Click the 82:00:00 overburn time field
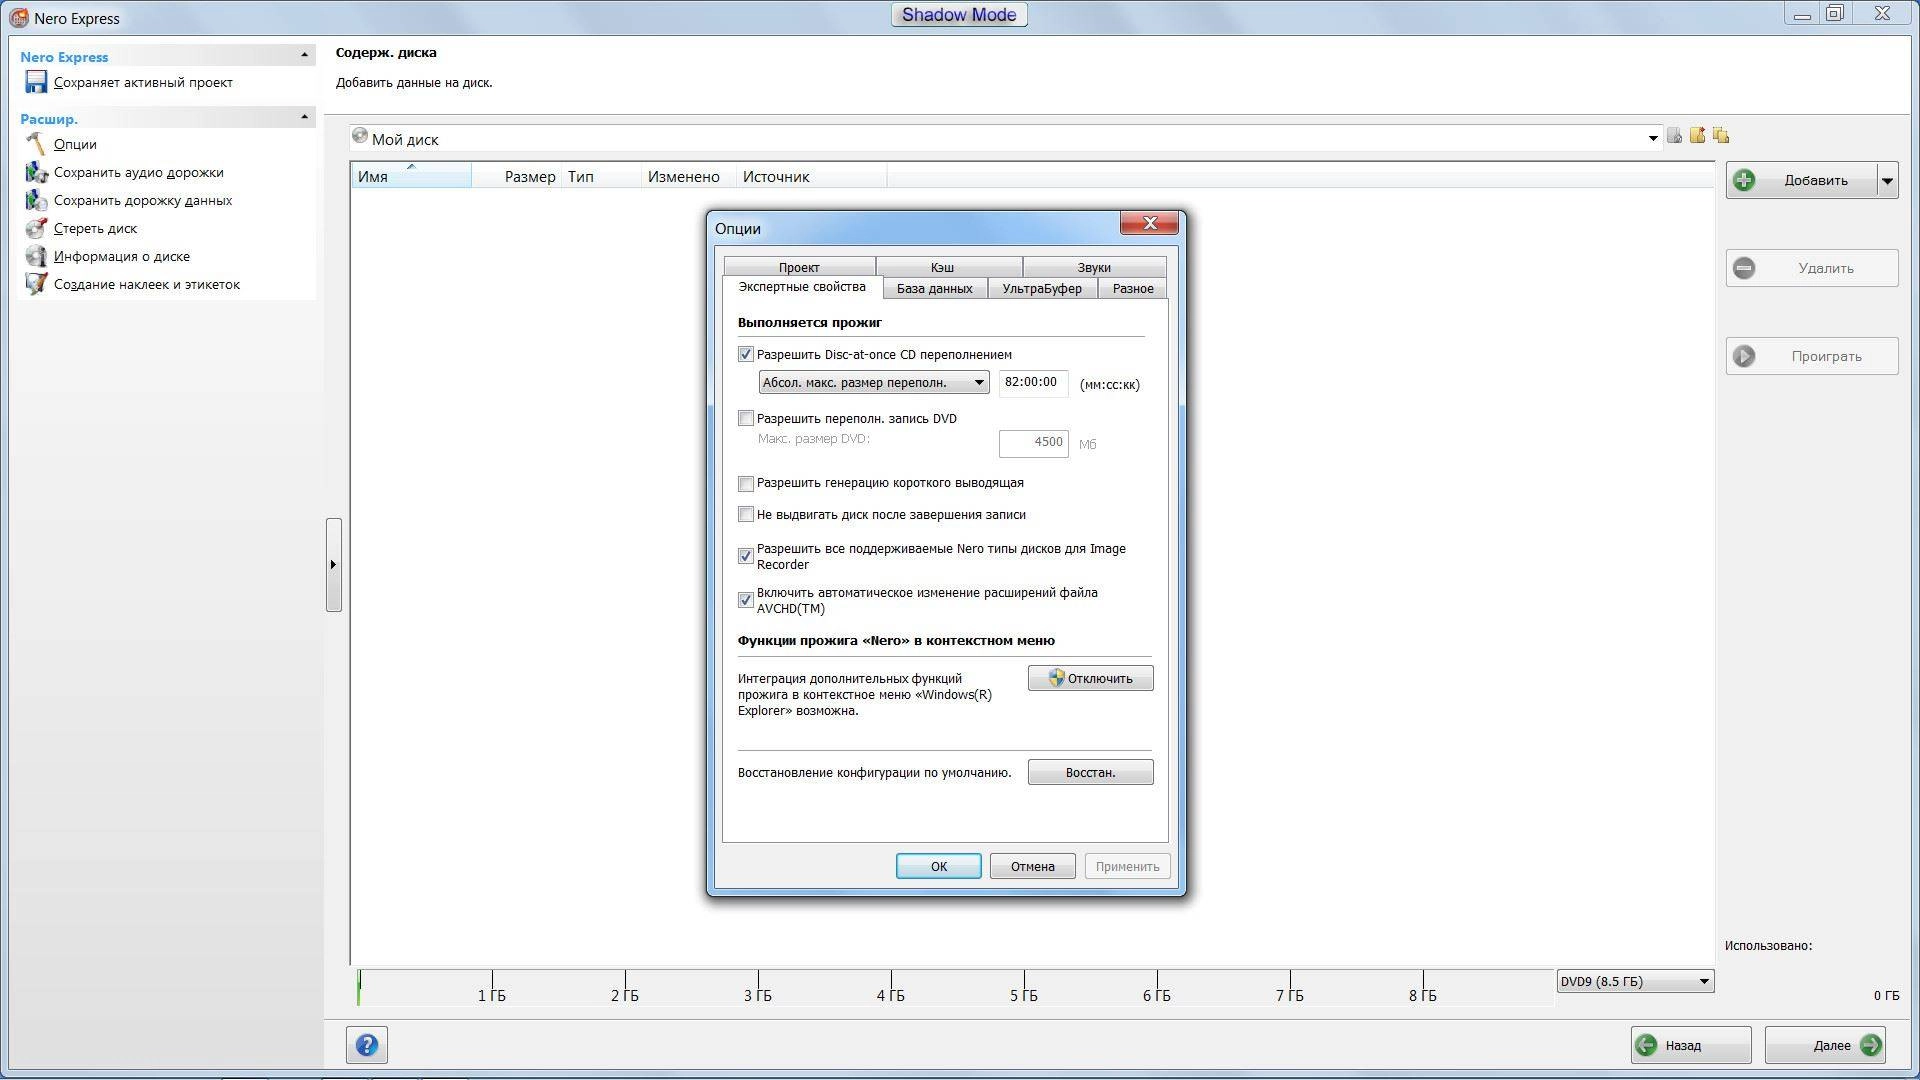This screenshot has width=1920, height=1080. pos(1033,382)
